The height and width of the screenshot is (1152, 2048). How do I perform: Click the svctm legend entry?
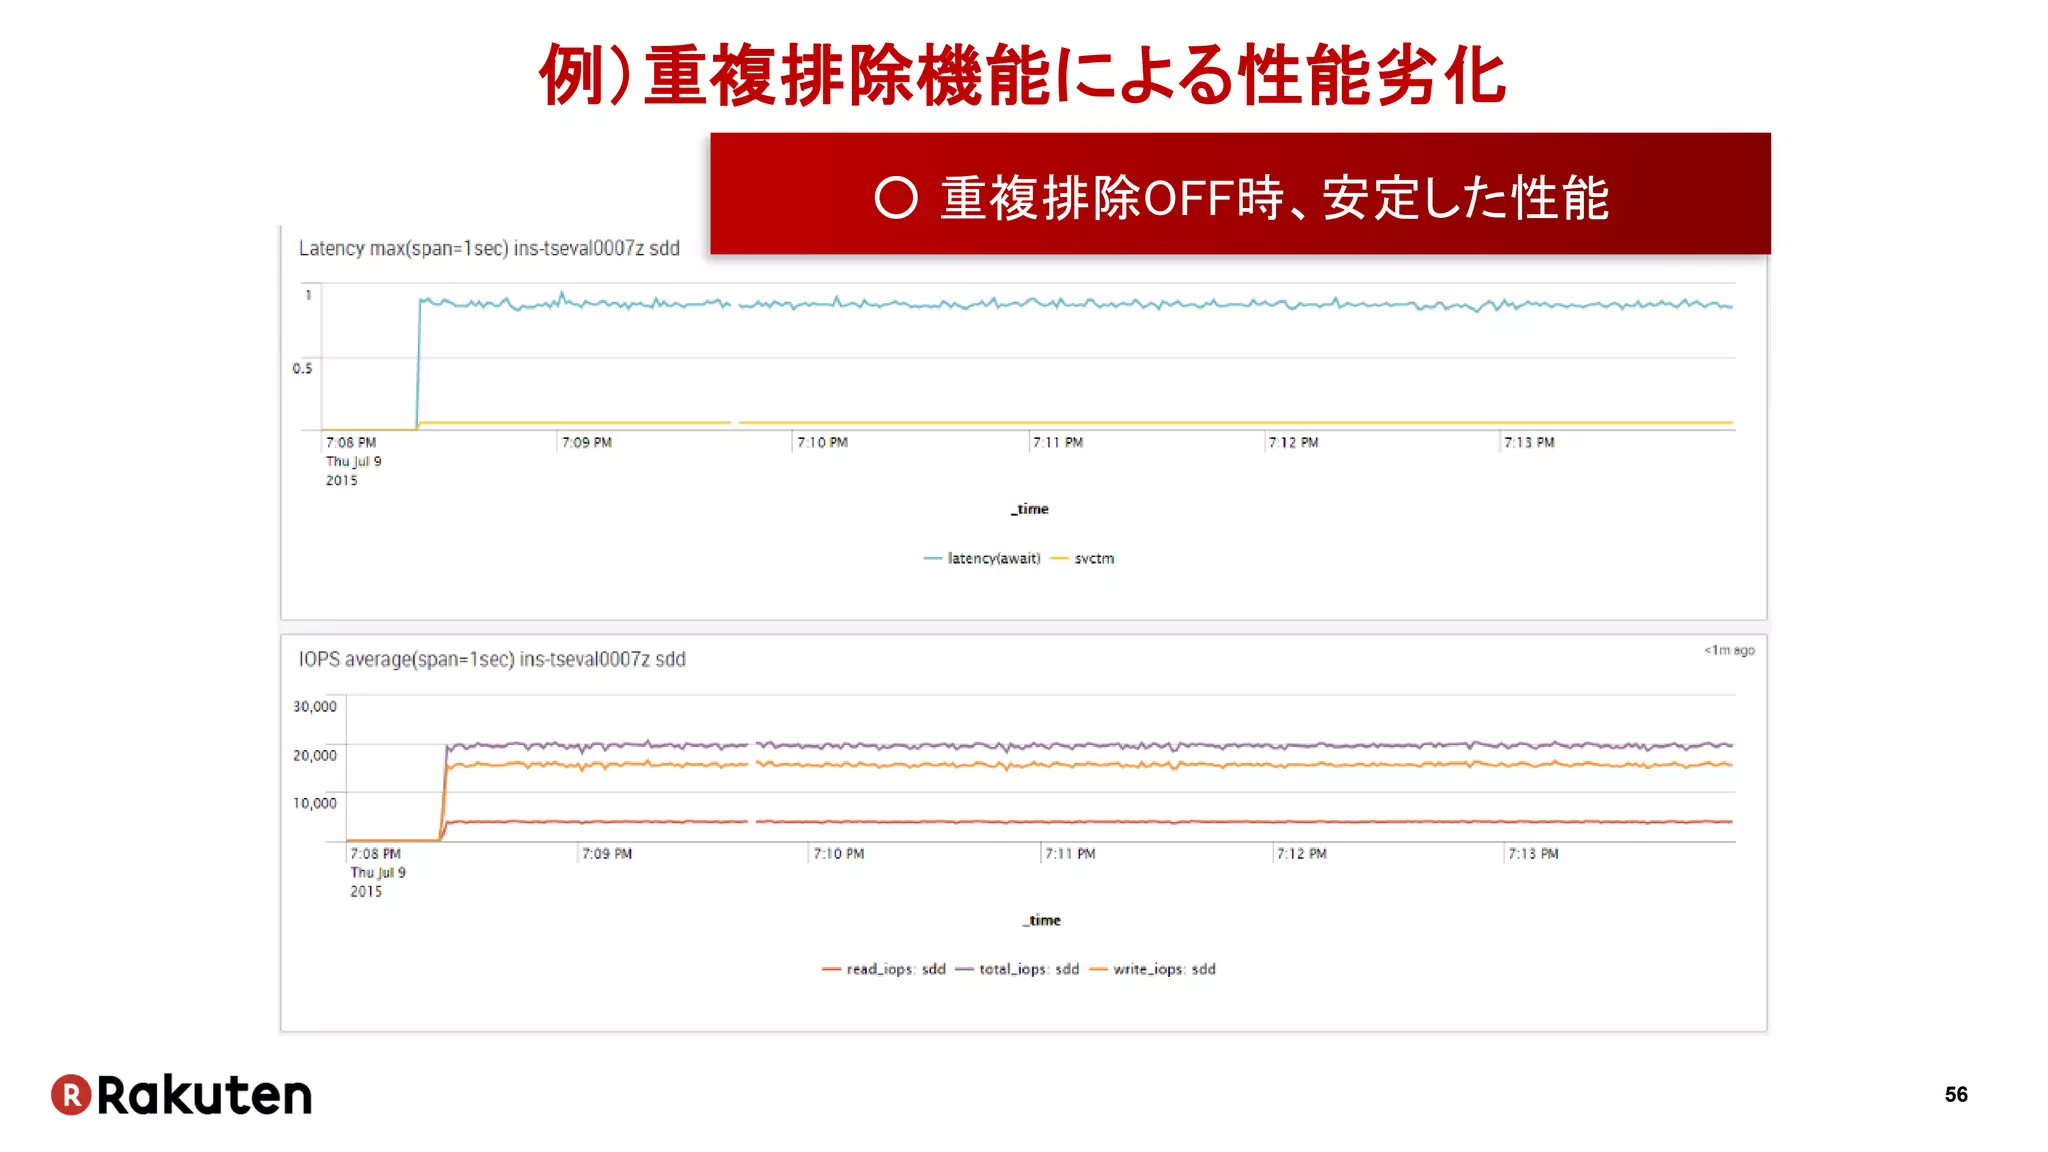pyautogui.click(x=1083, y=559)
